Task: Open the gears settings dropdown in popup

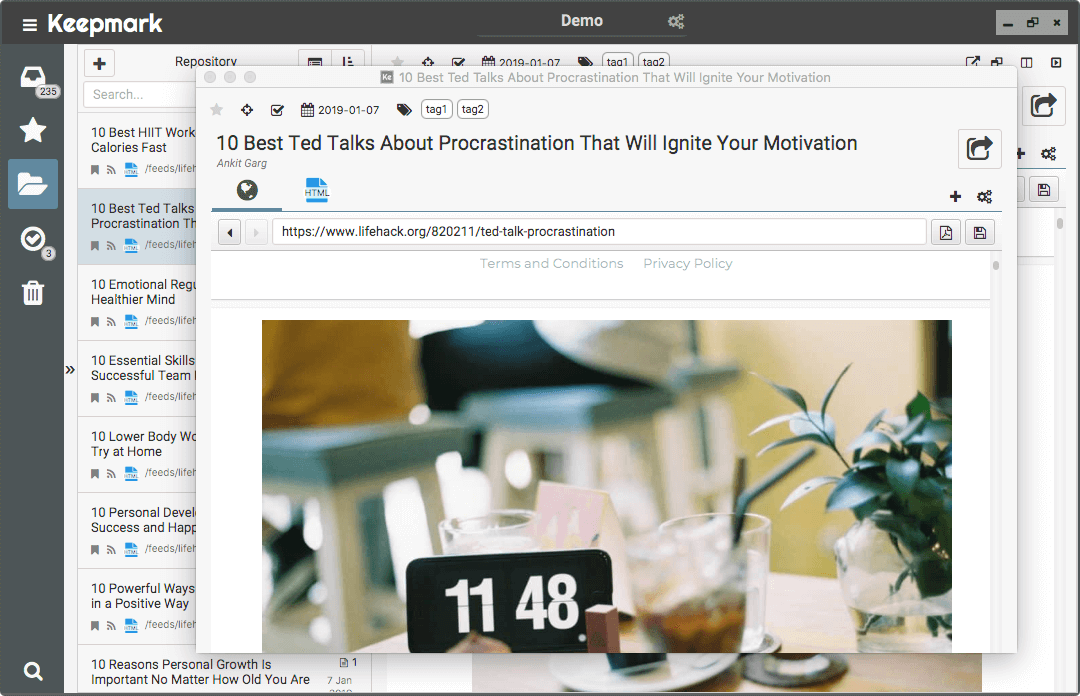Action: (984, 197)
